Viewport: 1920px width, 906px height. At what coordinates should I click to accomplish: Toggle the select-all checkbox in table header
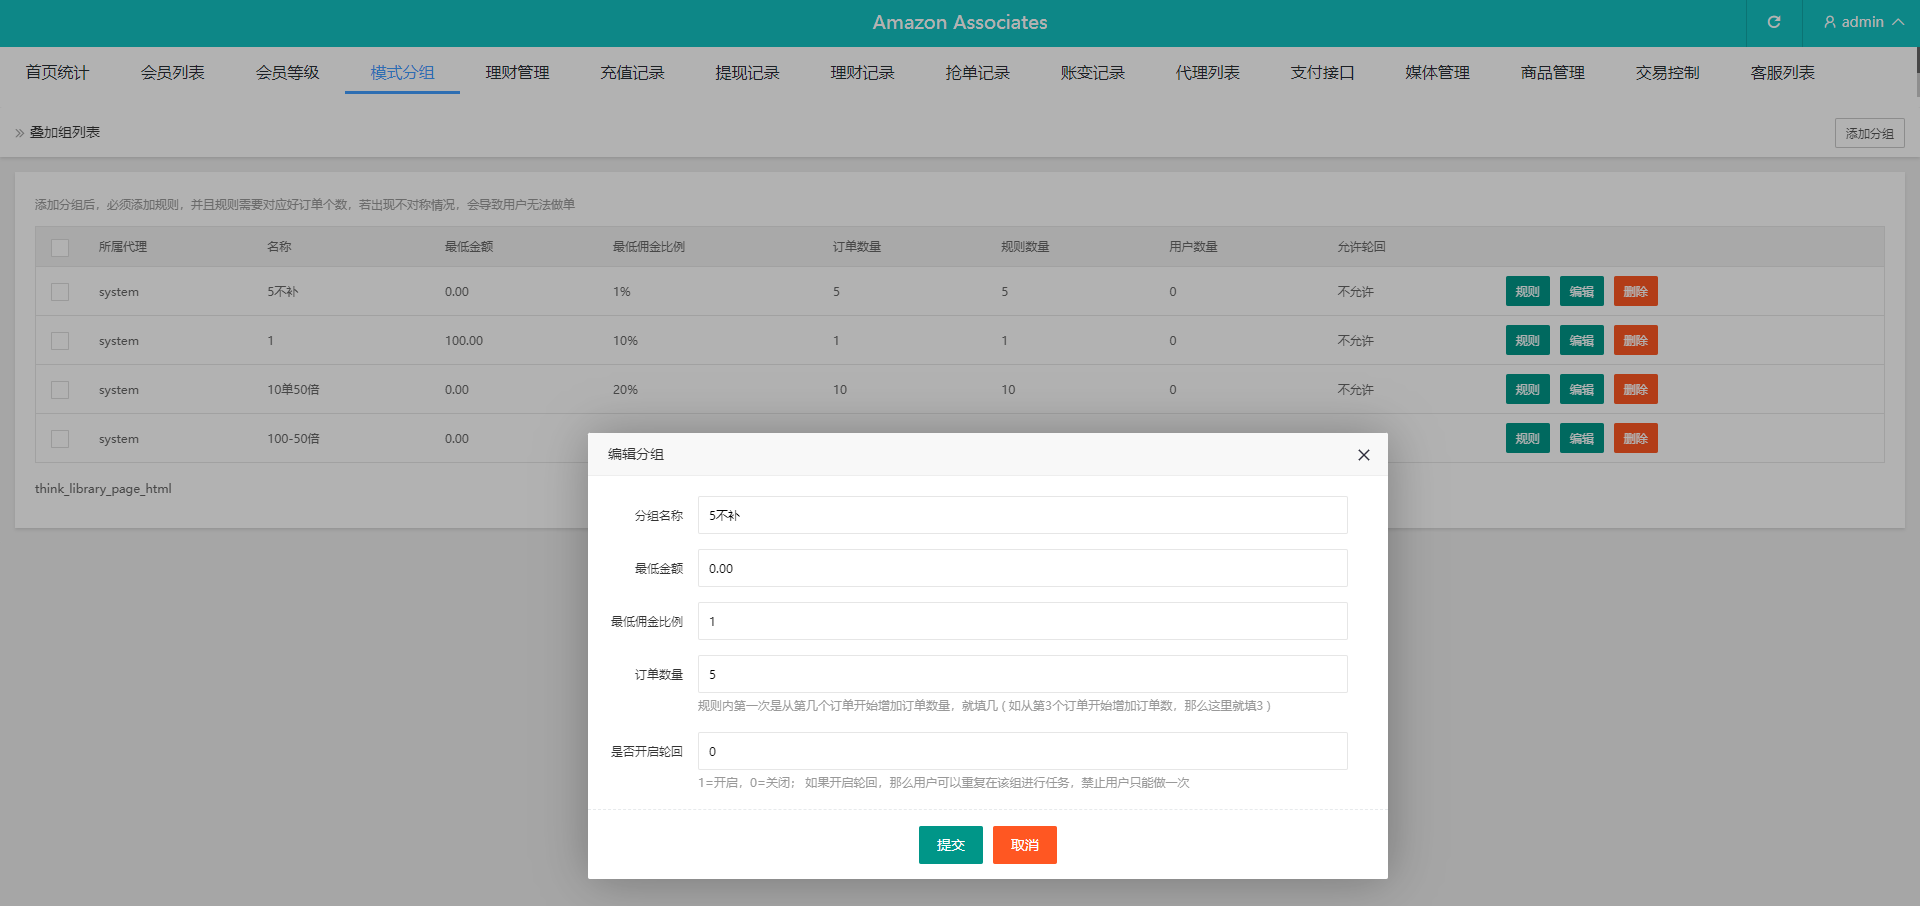point(60,247)
